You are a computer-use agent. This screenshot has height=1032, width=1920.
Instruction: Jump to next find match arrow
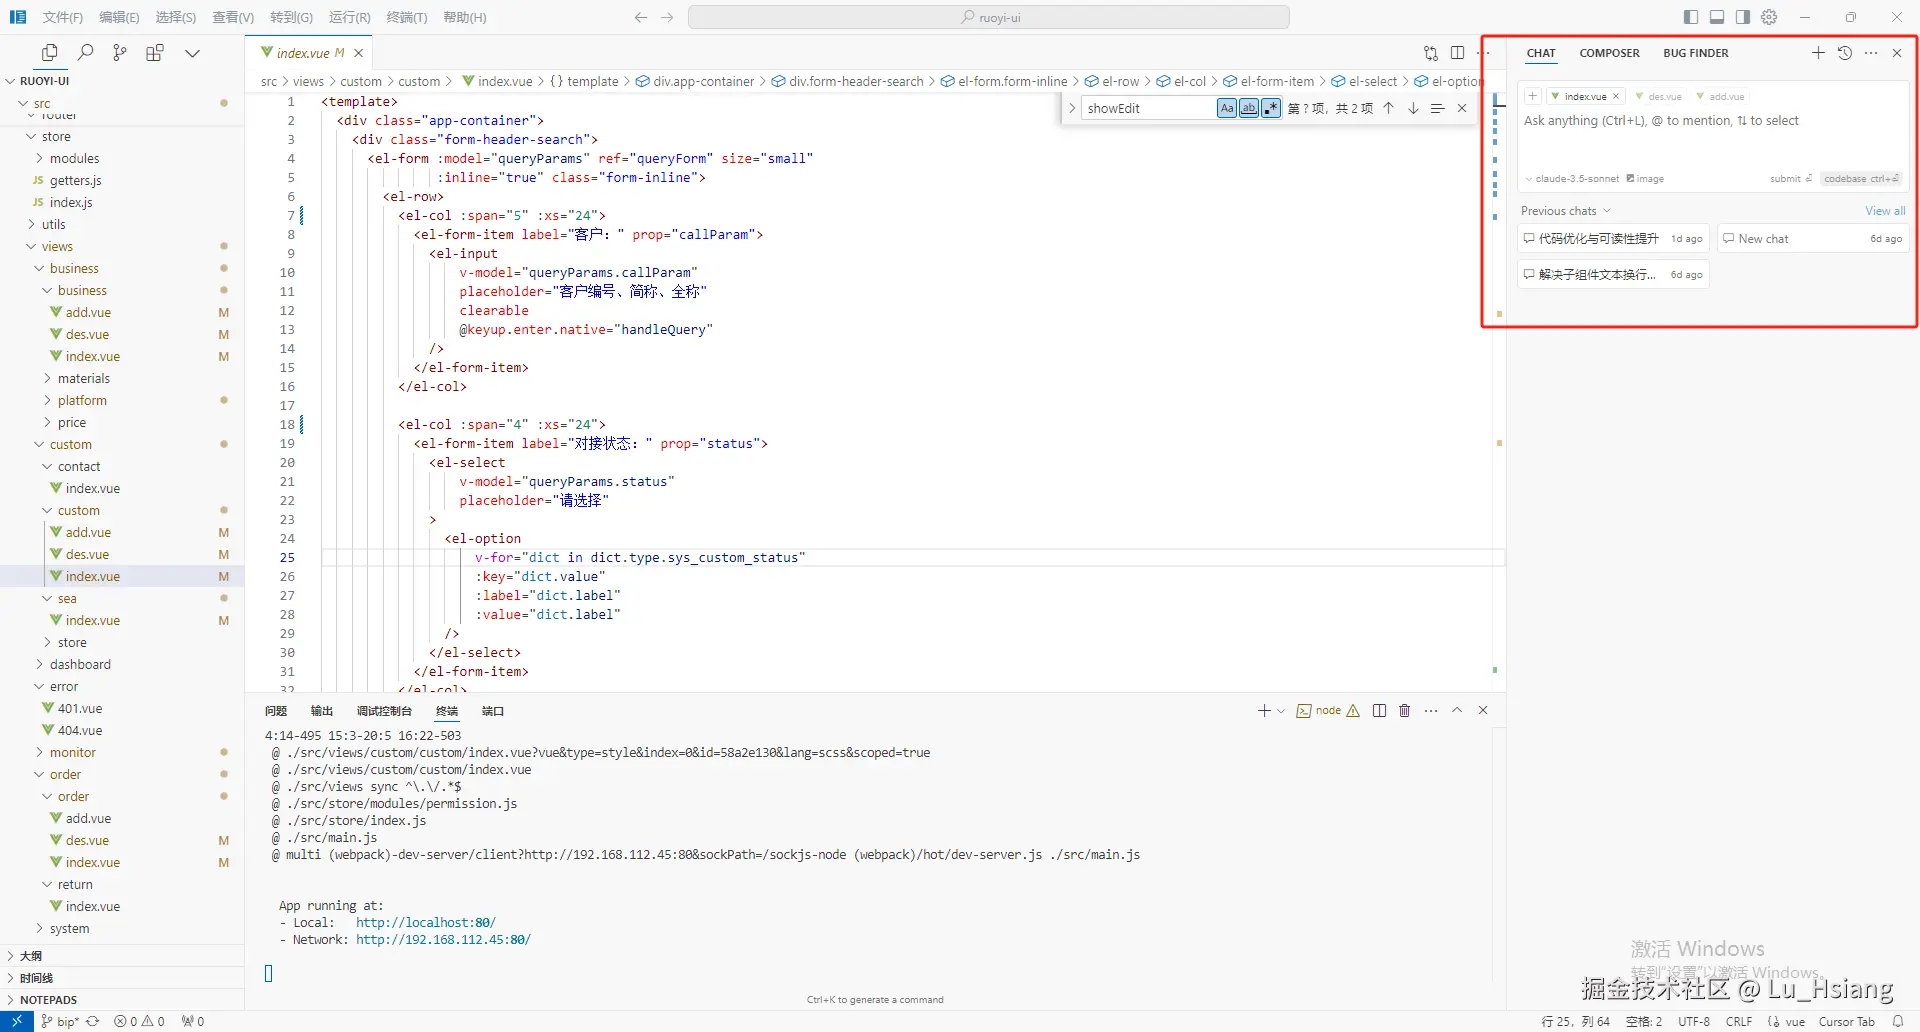pos(1413,108)
